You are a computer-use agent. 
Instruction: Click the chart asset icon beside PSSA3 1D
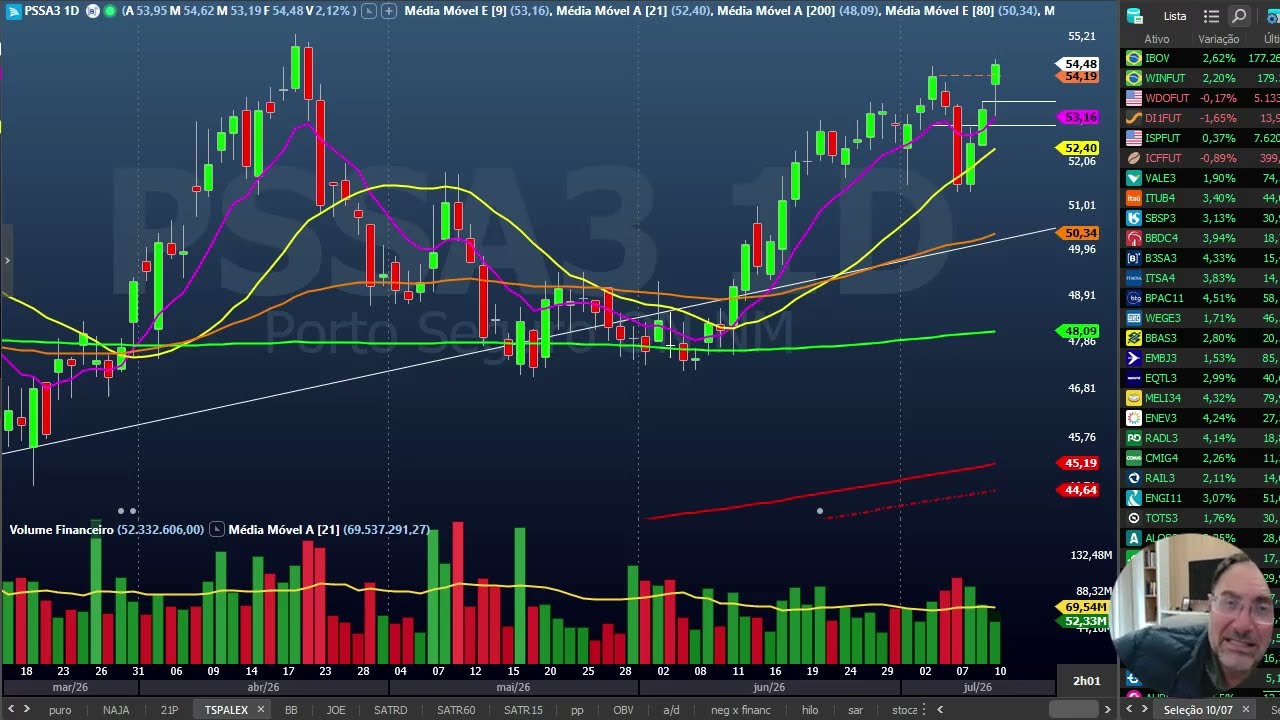(13, 11)
